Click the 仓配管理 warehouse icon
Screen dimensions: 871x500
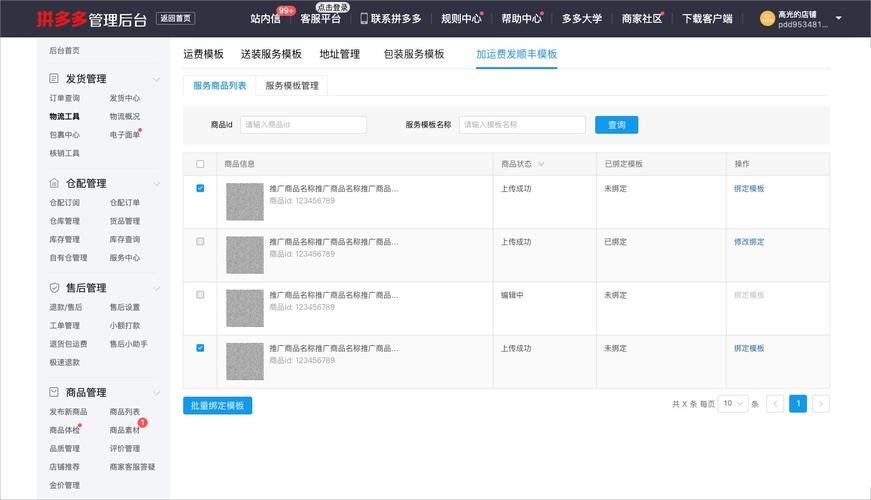54,183
